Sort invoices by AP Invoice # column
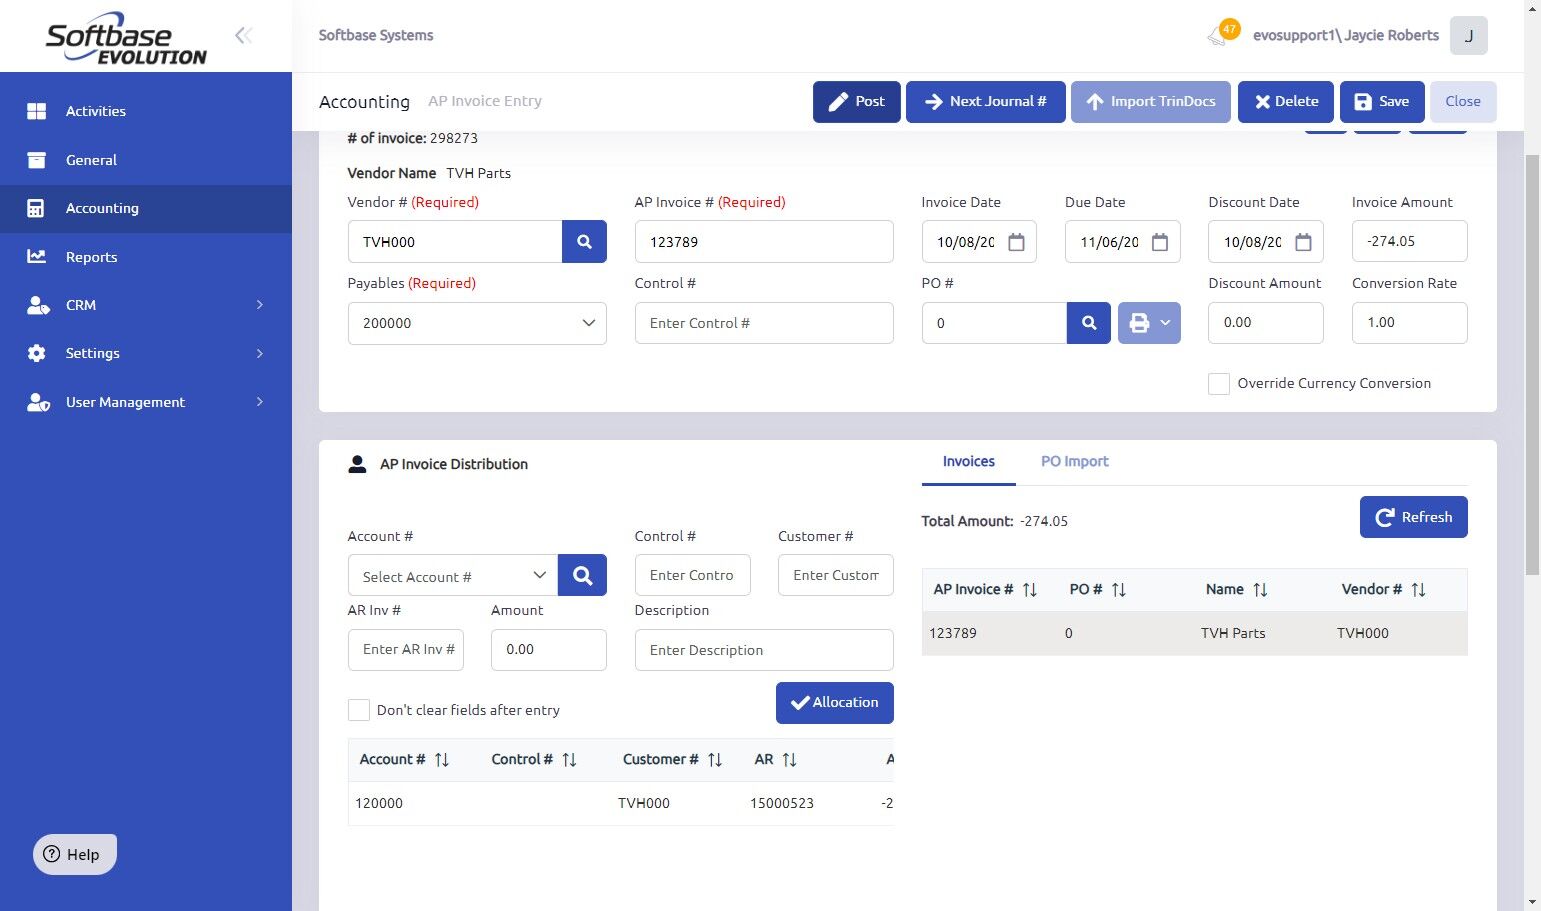This screenshot has width=1541, height=911. pyautogui.click(x=1030, y=590)
